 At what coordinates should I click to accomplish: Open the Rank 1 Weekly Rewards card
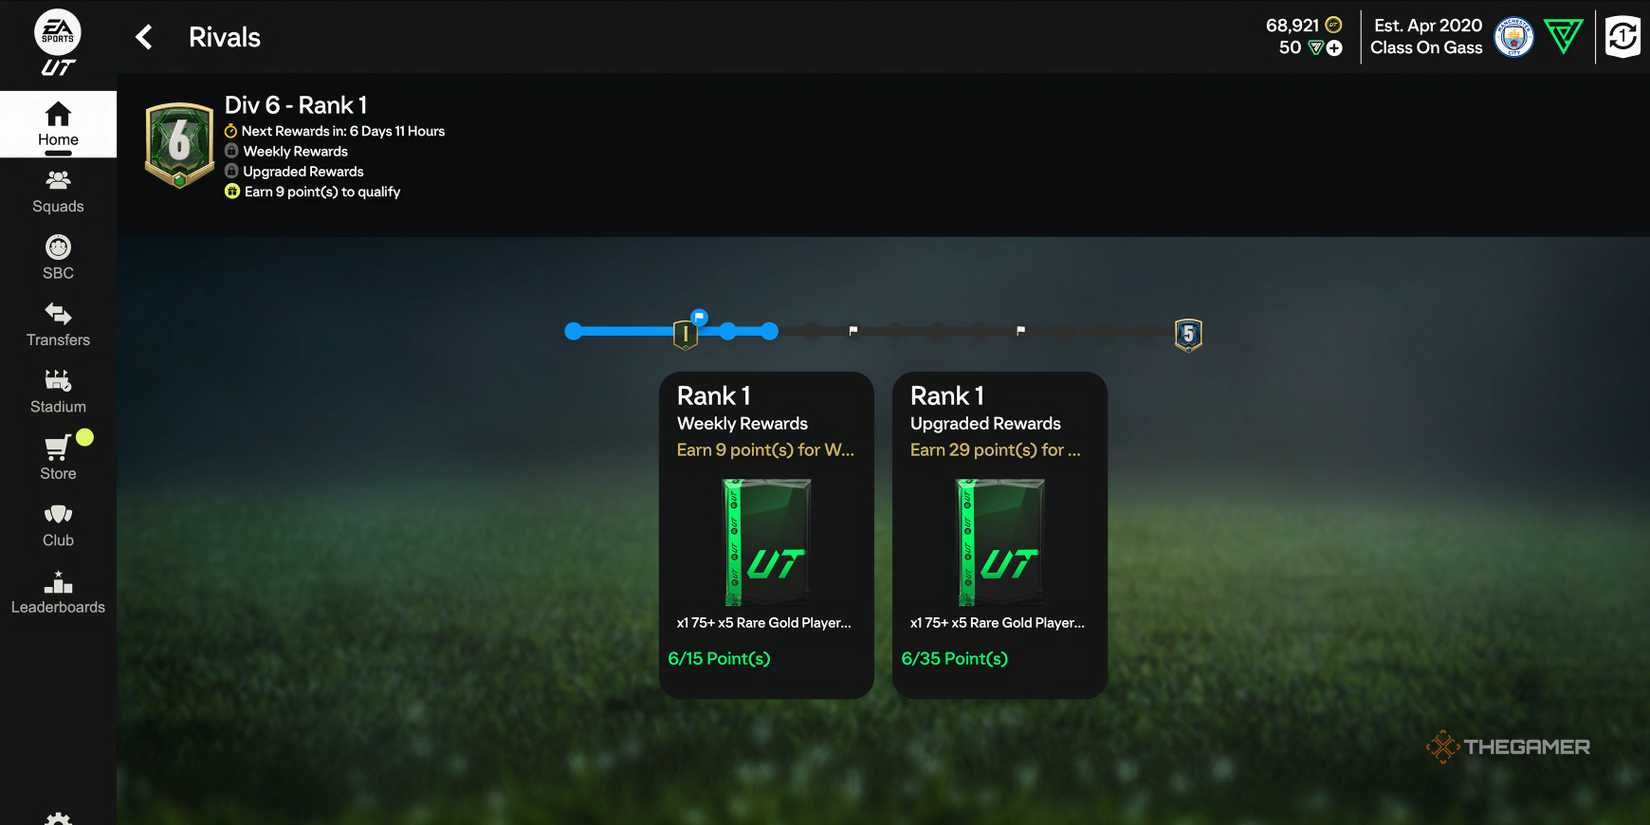pyautogui.click(x=766, y=535)
